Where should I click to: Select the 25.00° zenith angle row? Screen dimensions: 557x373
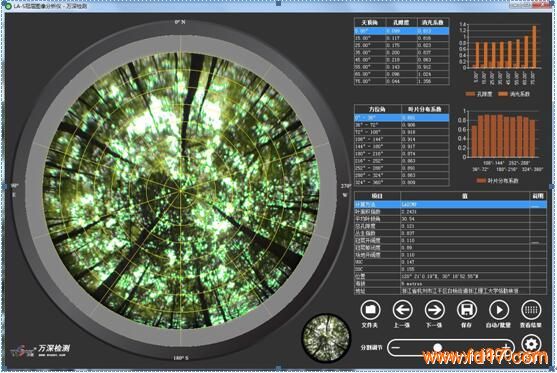click(x=401, y=45)
